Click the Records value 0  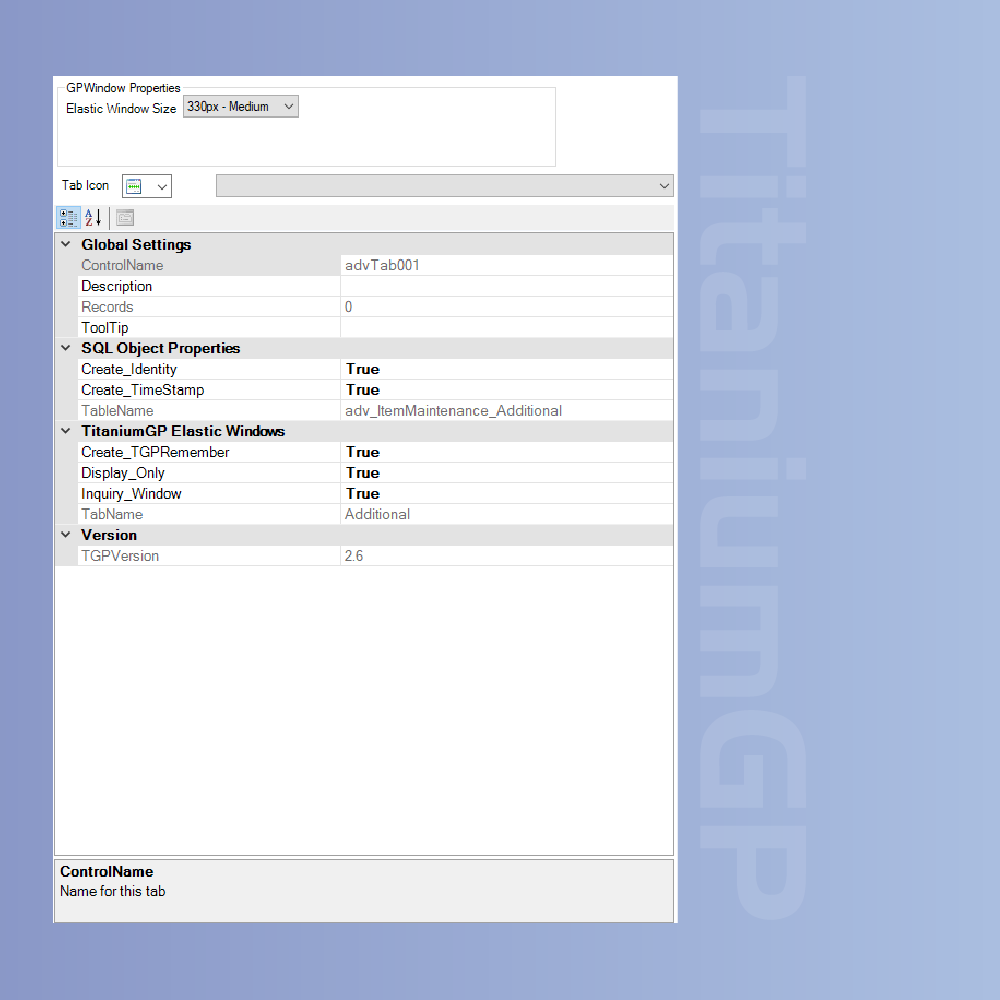[x=348, y=307]
